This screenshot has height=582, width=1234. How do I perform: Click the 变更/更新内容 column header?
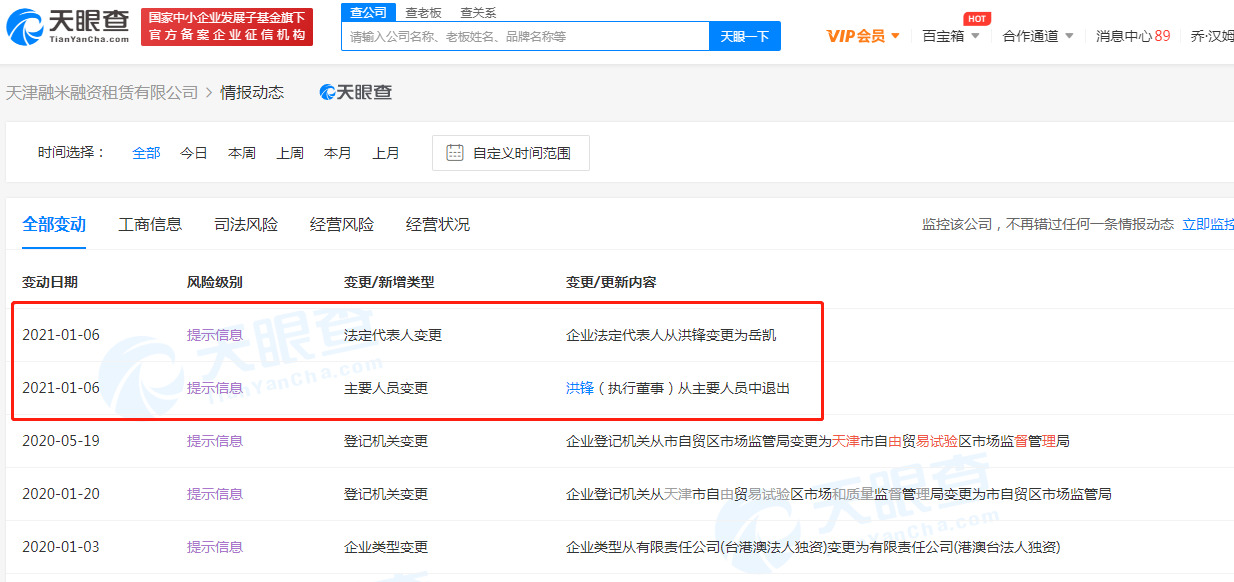click(611, 282)
